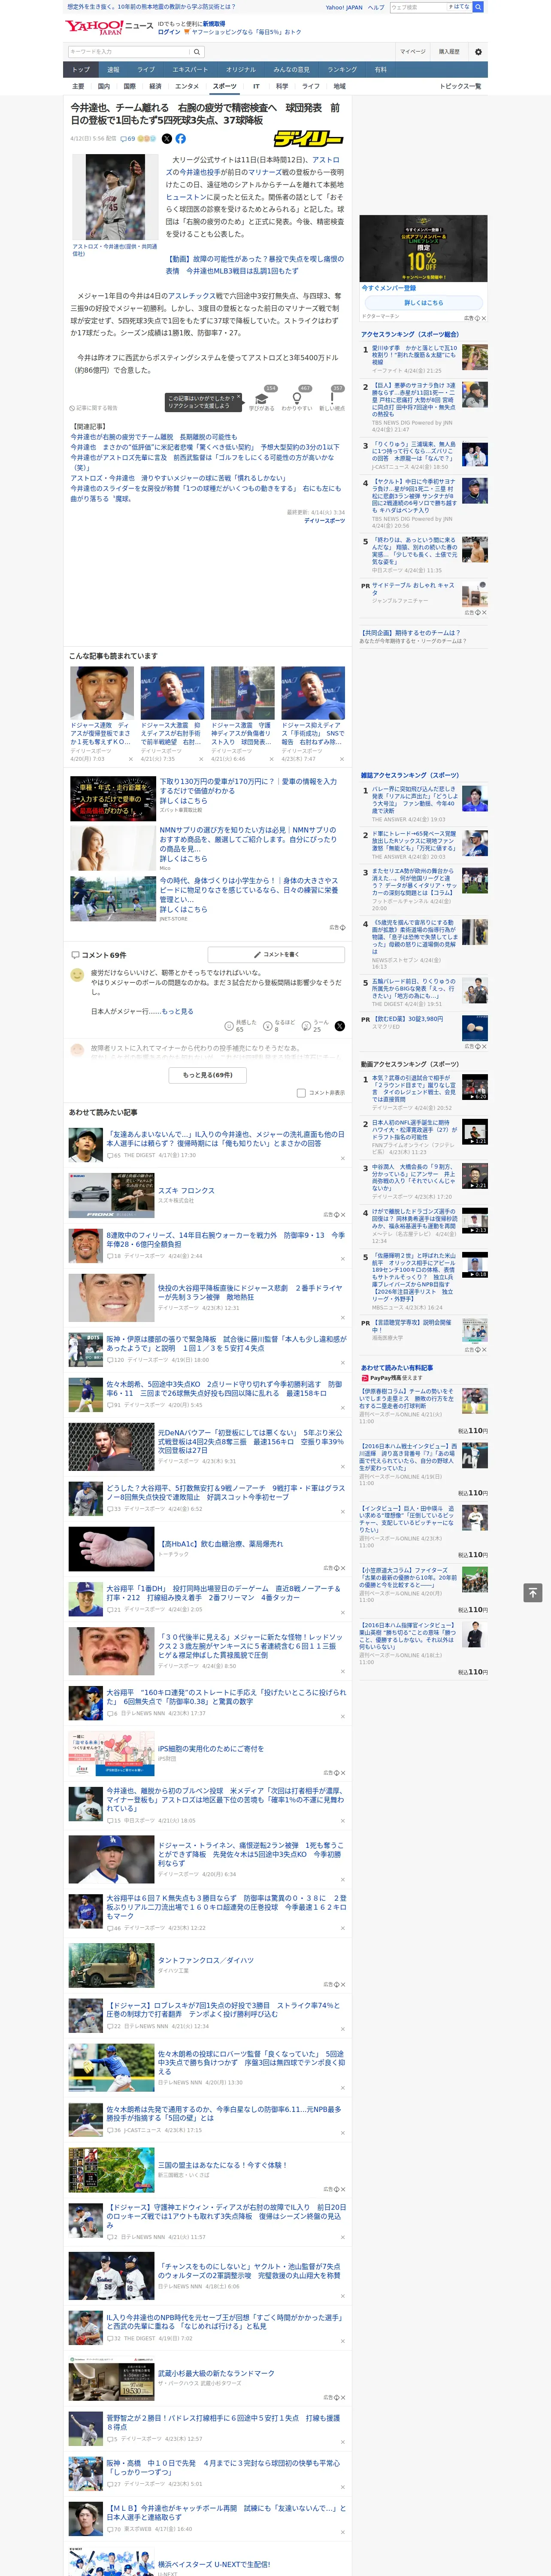Play the 6:20 ranking video
The height and width of the screenshot is (2576, 551).
click(475, 1087)
